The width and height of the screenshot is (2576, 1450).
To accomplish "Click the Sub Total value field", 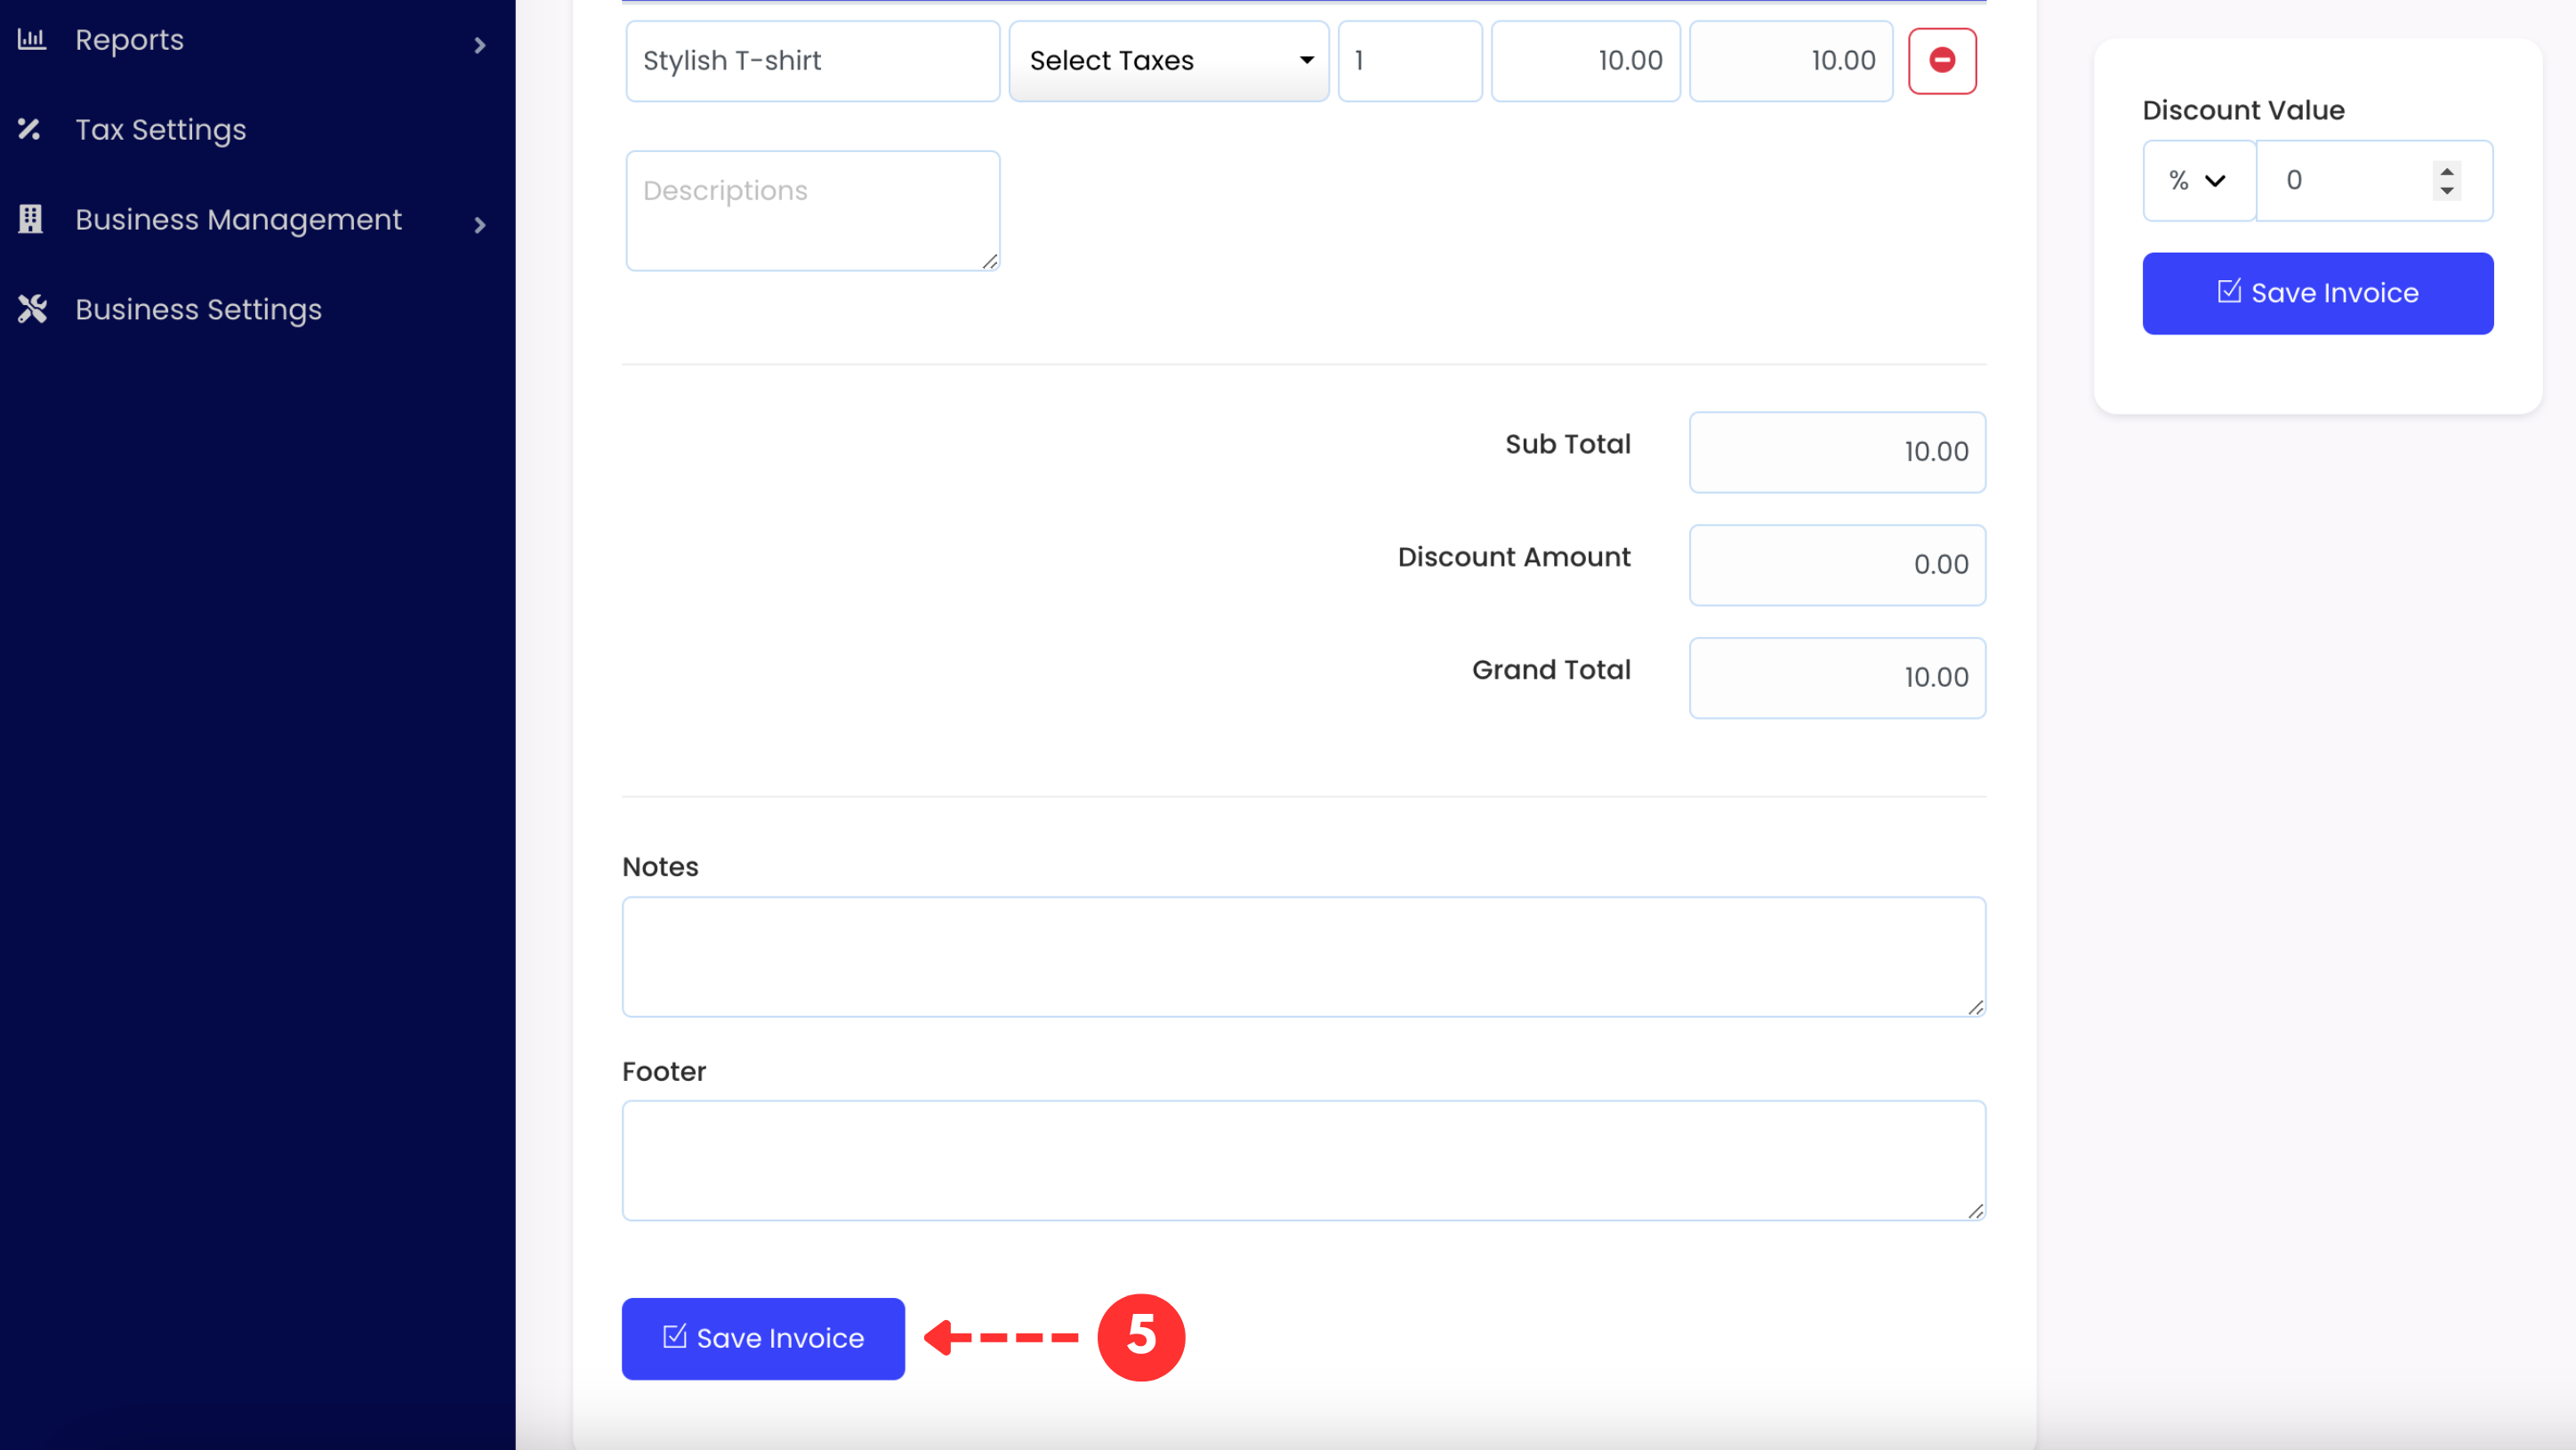I will [x=1837, y=452].
